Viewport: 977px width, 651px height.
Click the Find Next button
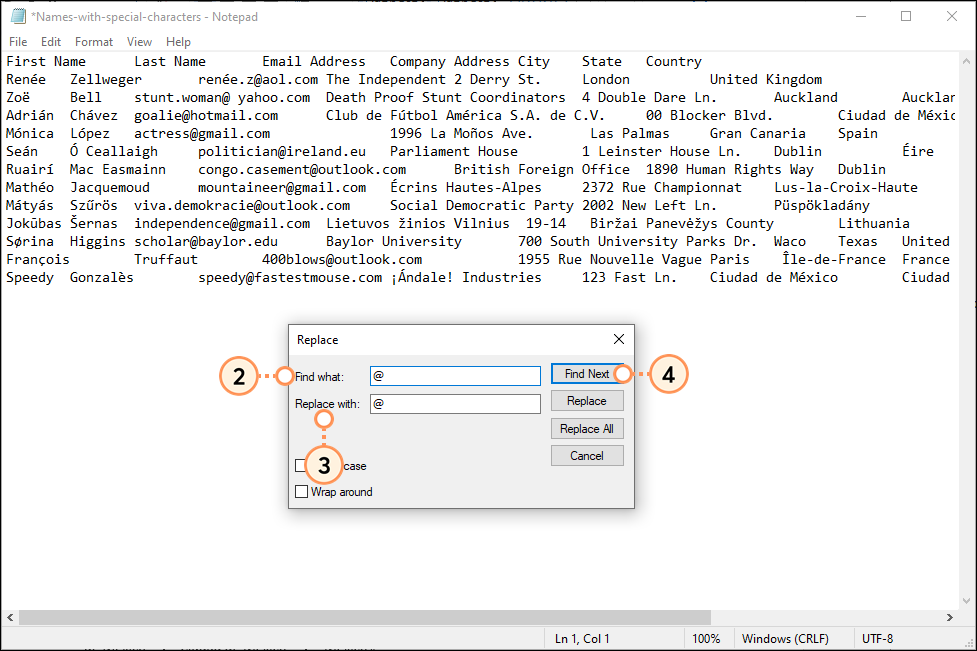tap(587, 374)
